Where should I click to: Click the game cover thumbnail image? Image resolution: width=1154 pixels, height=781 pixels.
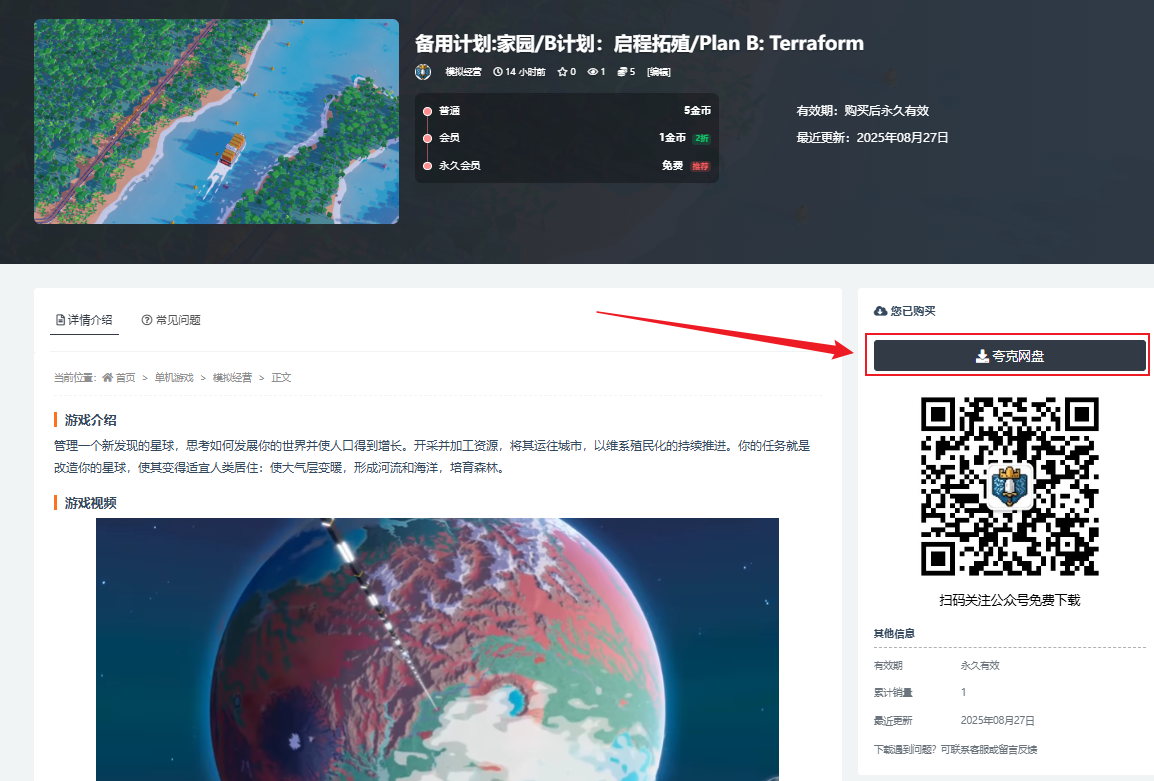(216, 121)
